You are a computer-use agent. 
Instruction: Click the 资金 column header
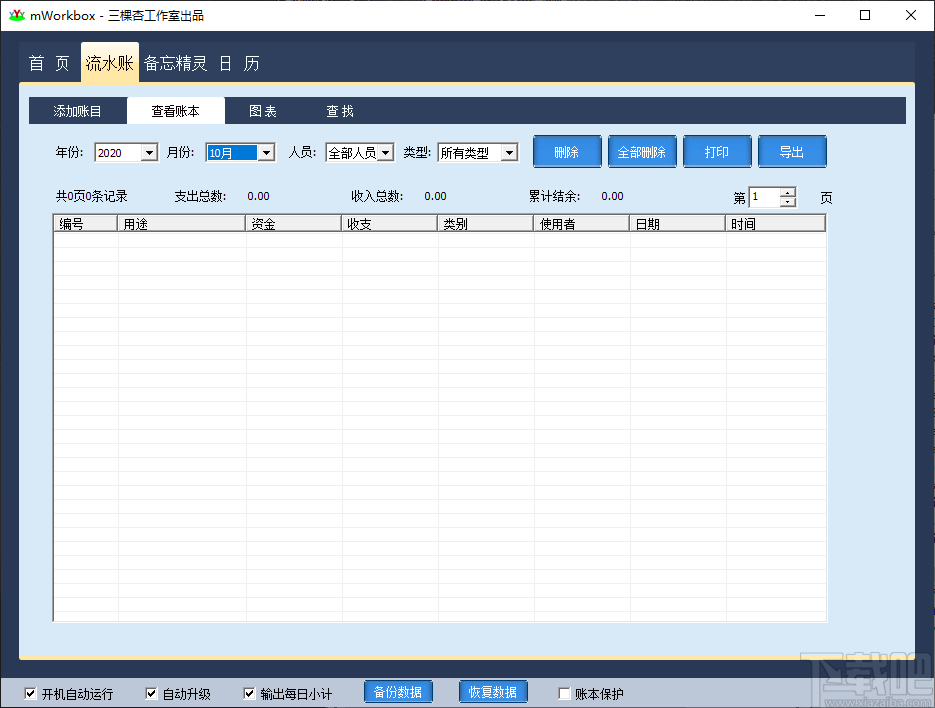tap(293, 224)
